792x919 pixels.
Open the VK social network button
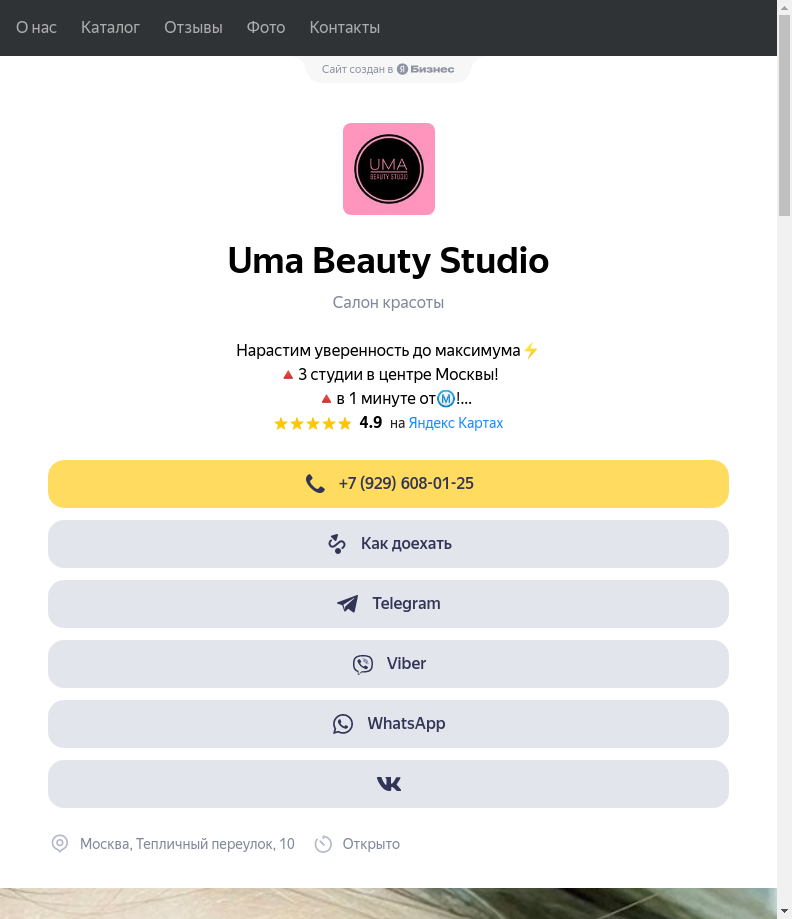388,784
